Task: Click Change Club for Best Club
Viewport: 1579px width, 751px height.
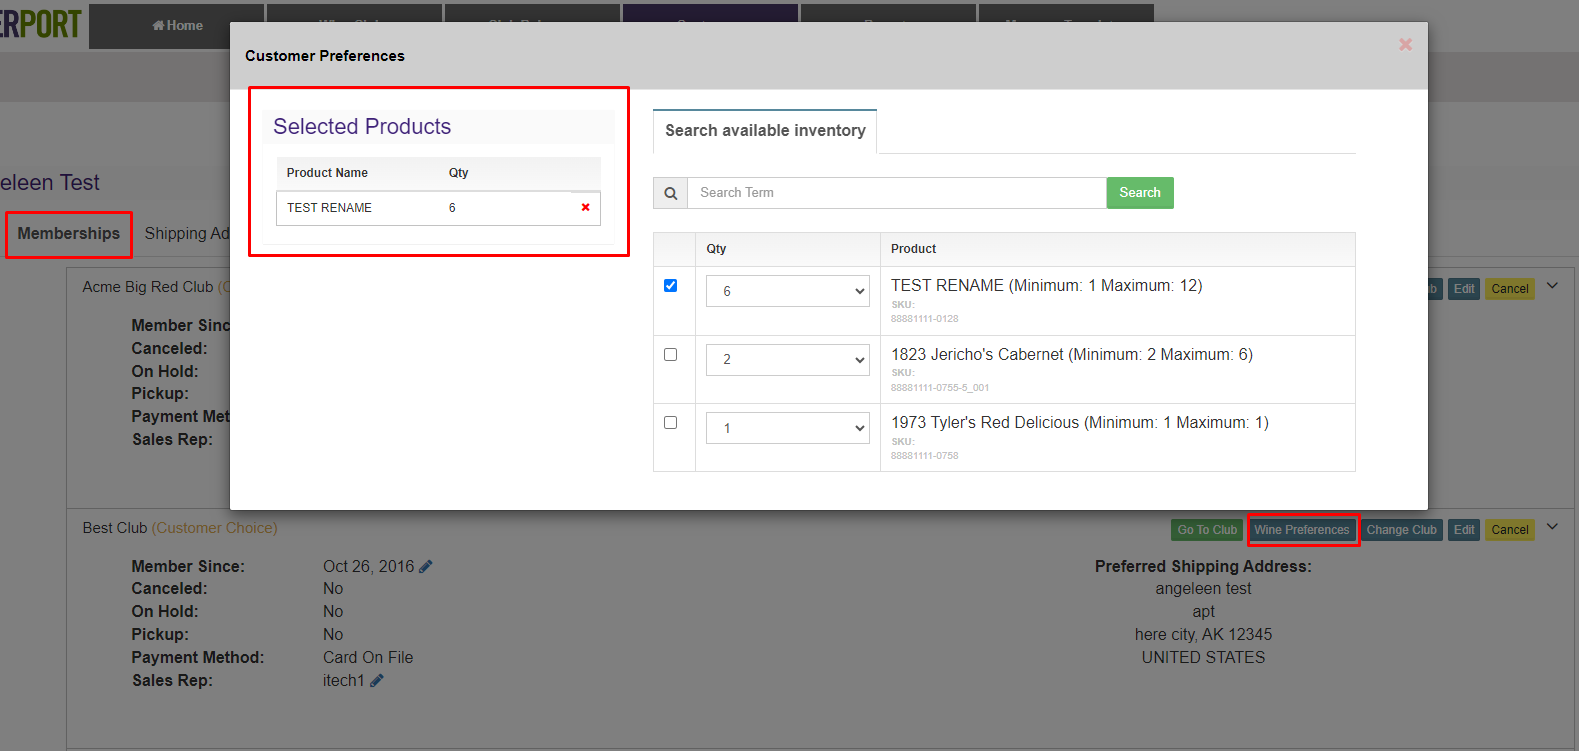Action: click(1401, 530)
